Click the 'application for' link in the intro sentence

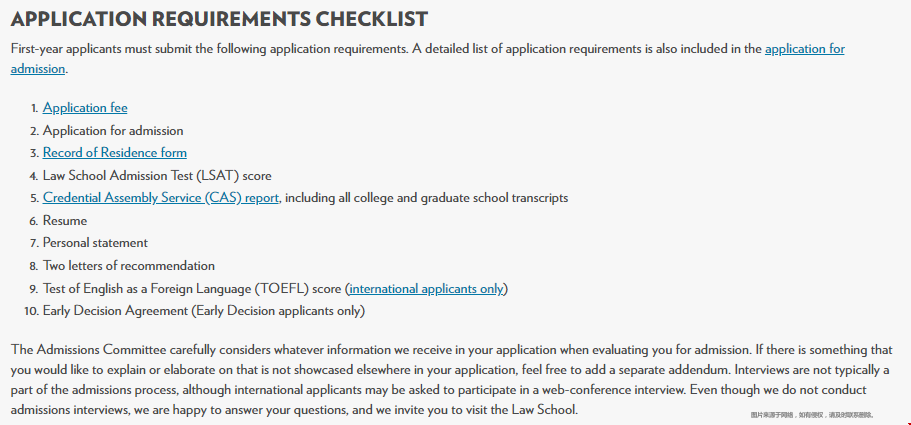(x=805, y=49)
